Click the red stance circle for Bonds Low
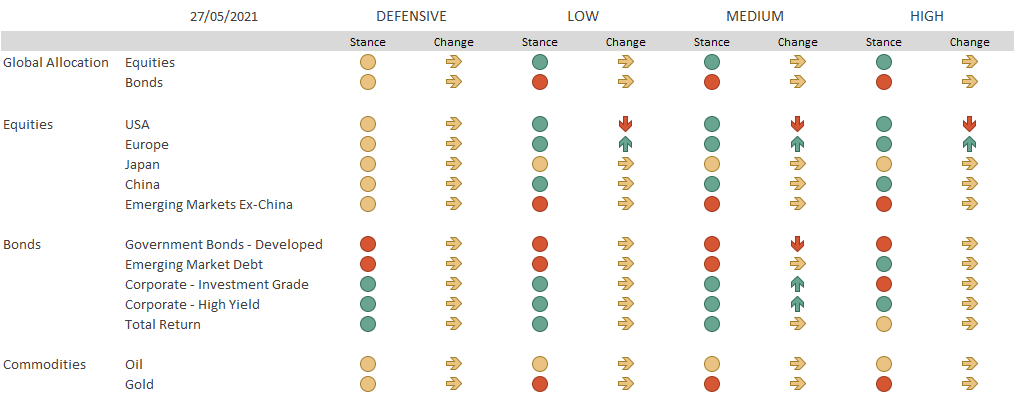 click(x=540, y=82)
